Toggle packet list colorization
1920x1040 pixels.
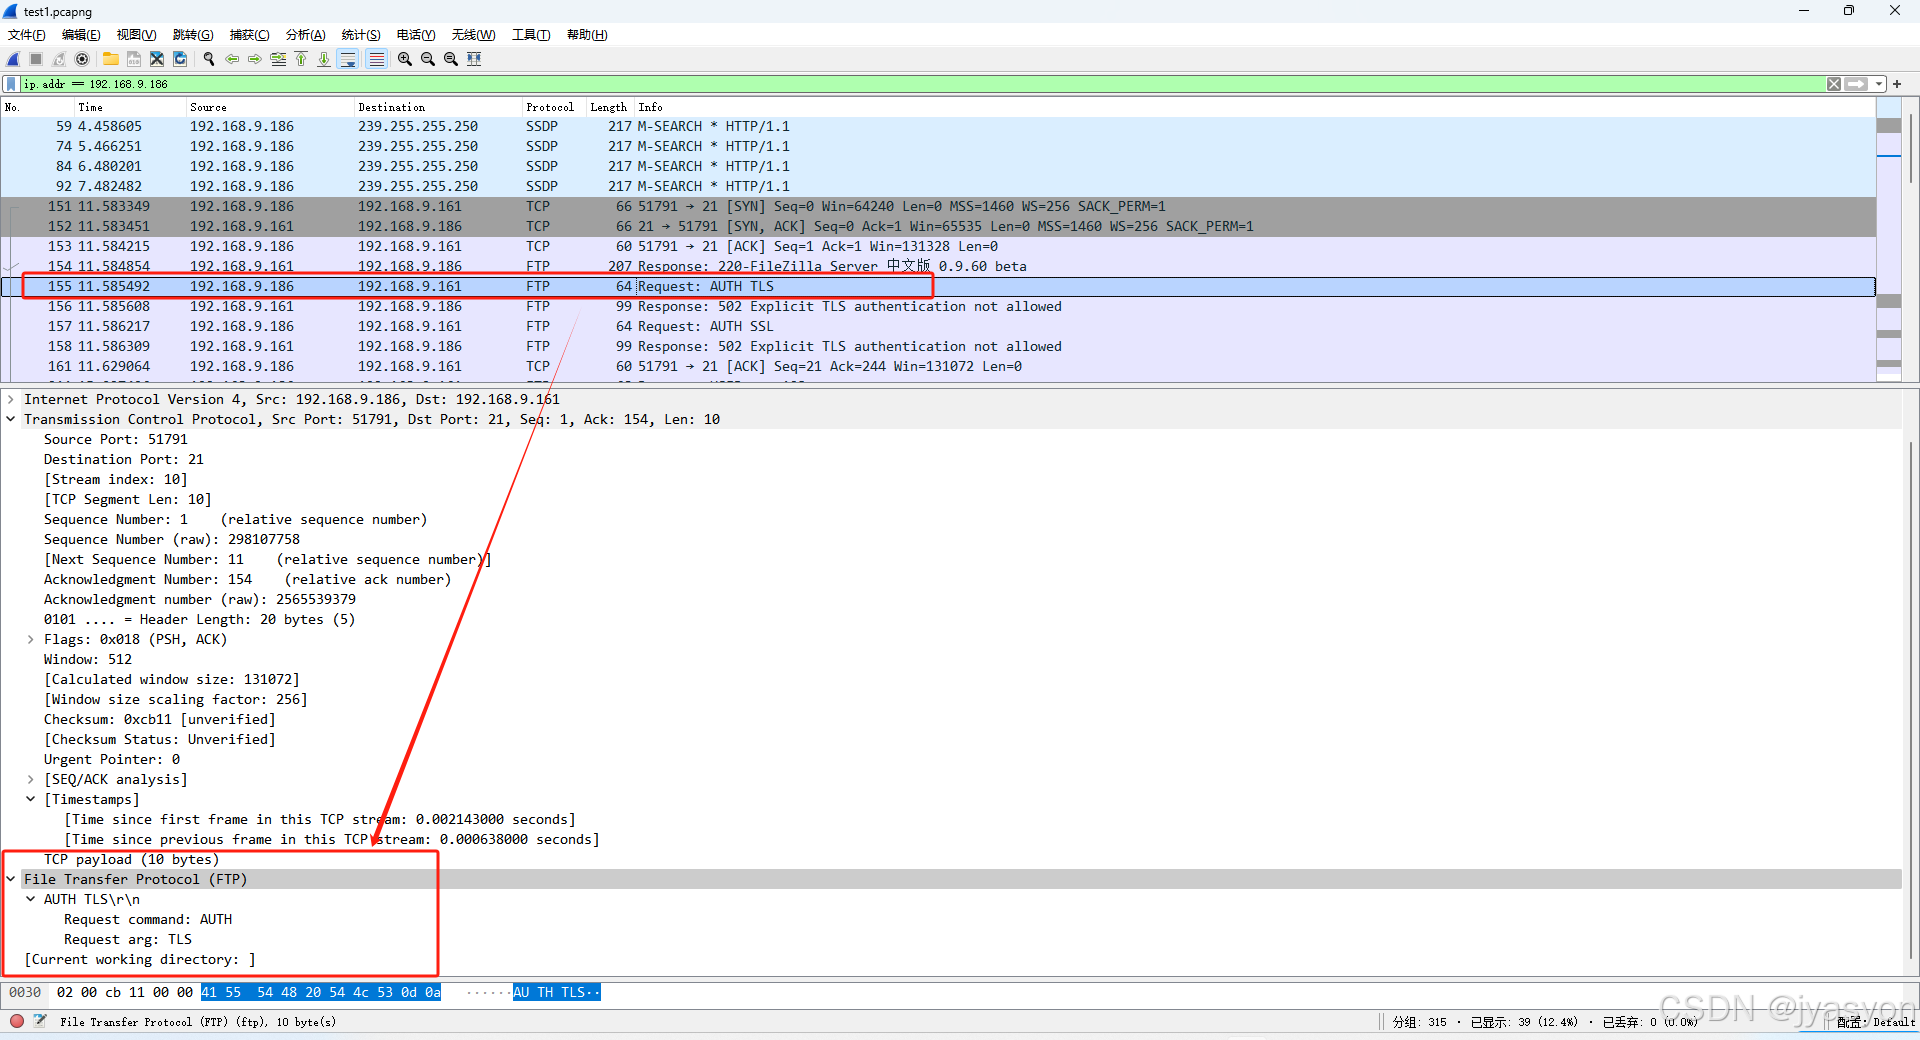pos(376,59)
